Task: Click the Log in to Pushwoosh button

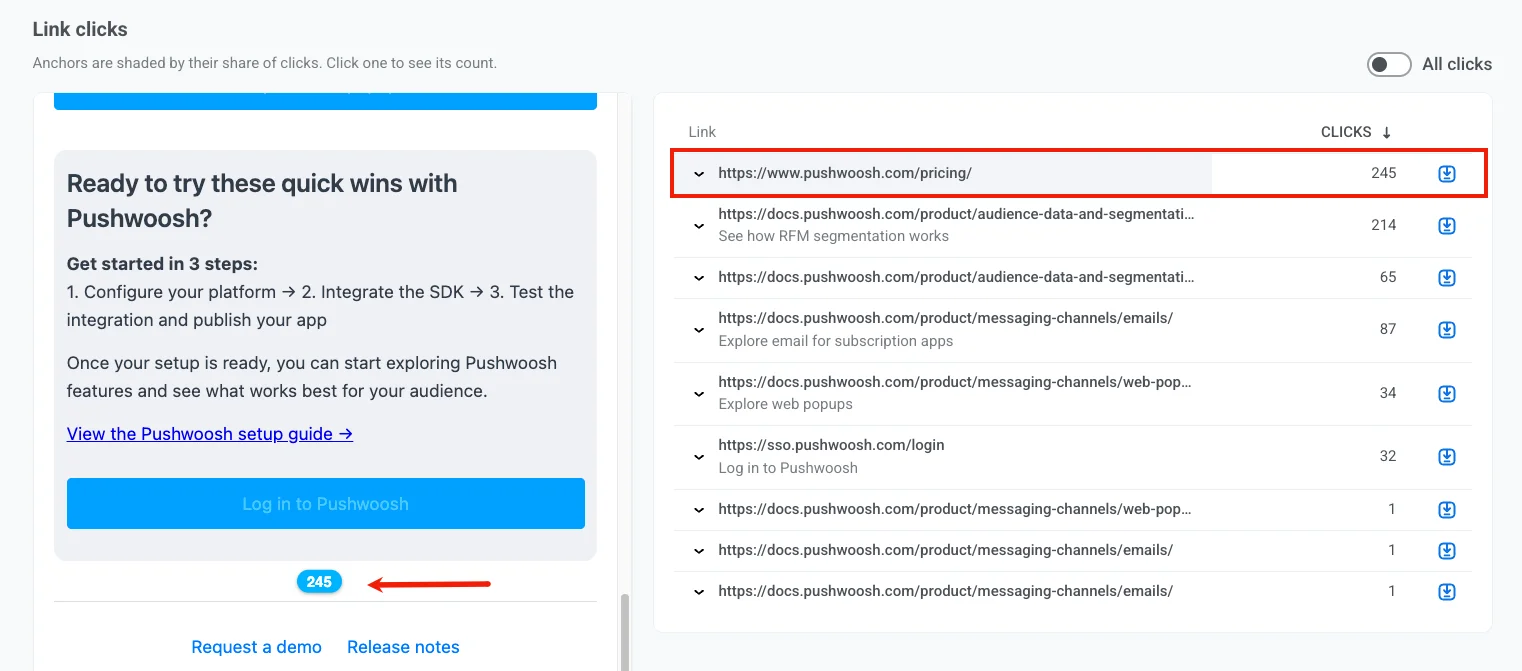Action: pos(326,503)
